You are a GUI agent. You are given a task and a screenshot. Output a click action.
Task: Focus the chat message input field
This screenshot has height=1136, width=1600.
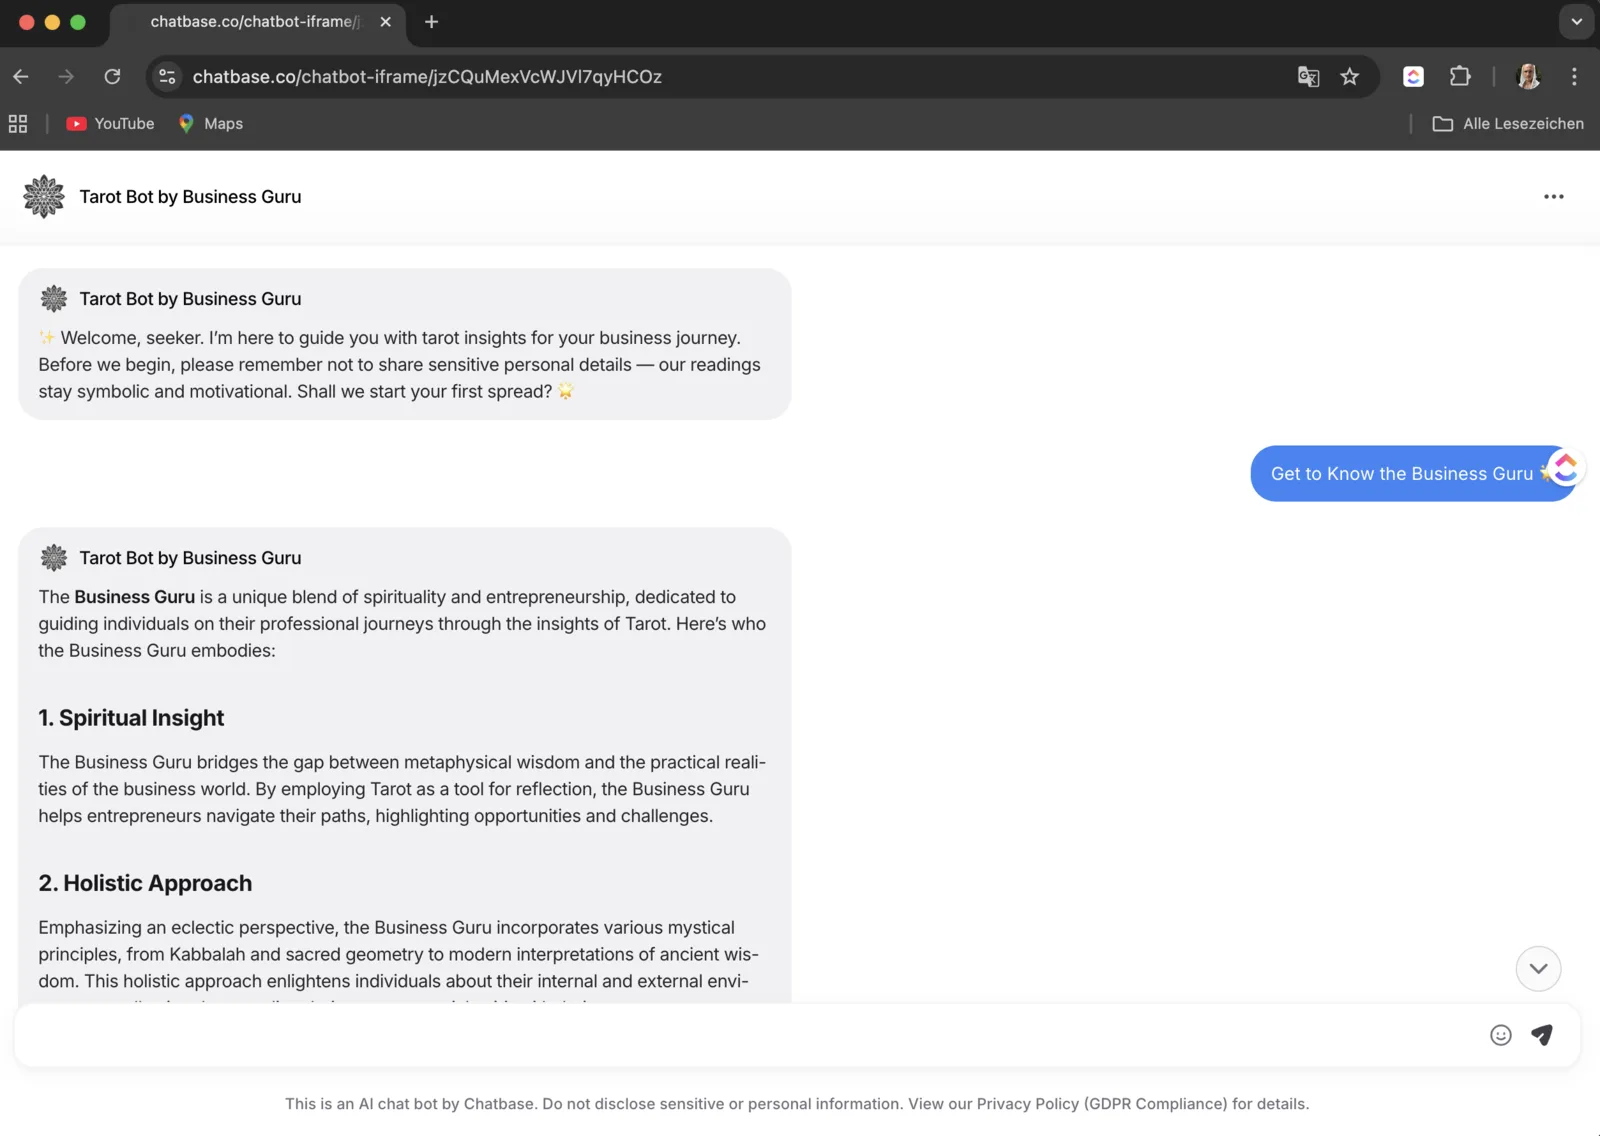coord(750,1035)
